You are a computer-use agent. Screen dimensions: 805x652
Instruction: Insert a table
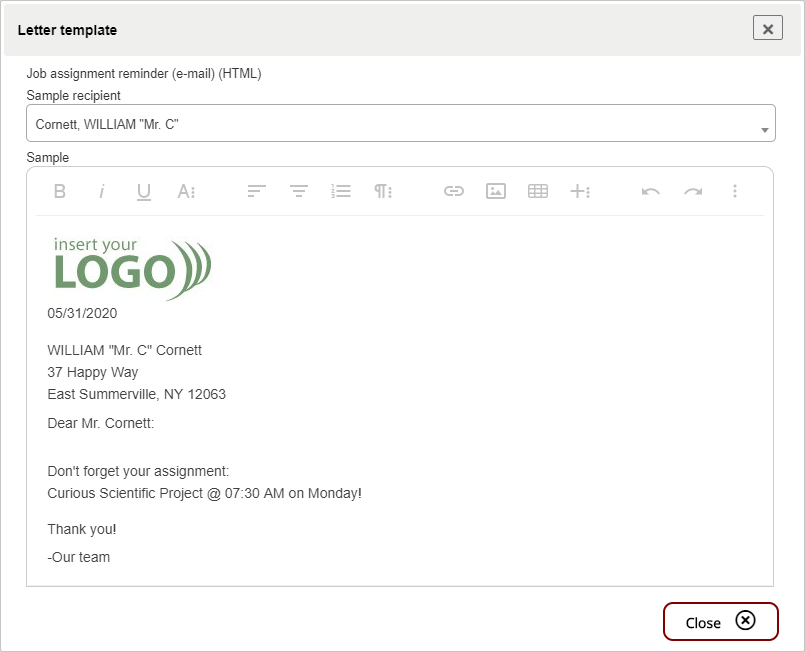pyautogui.click(x=538, y=191)
